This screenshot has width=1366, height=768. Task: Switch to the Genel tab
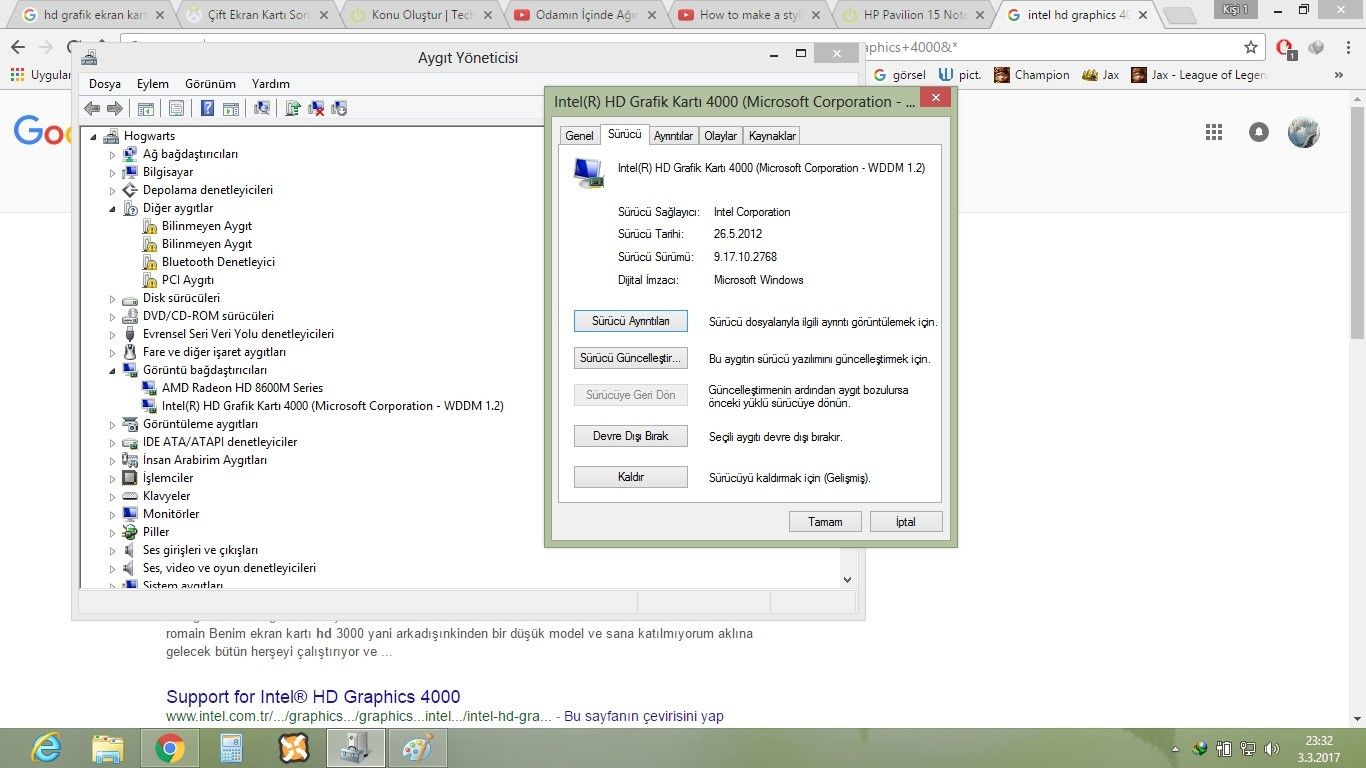pos(580,136)
